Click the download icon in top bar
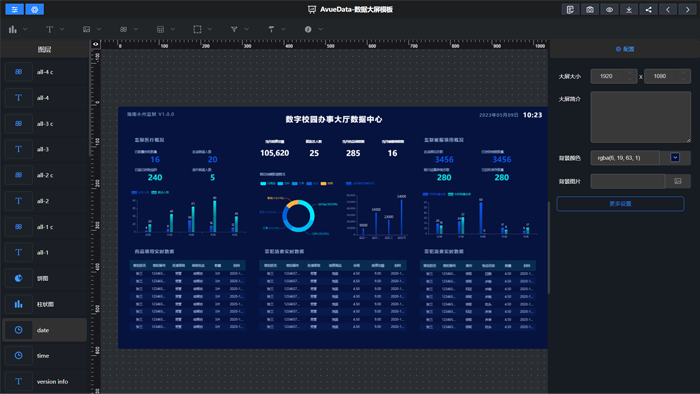 tap(629, 9)
